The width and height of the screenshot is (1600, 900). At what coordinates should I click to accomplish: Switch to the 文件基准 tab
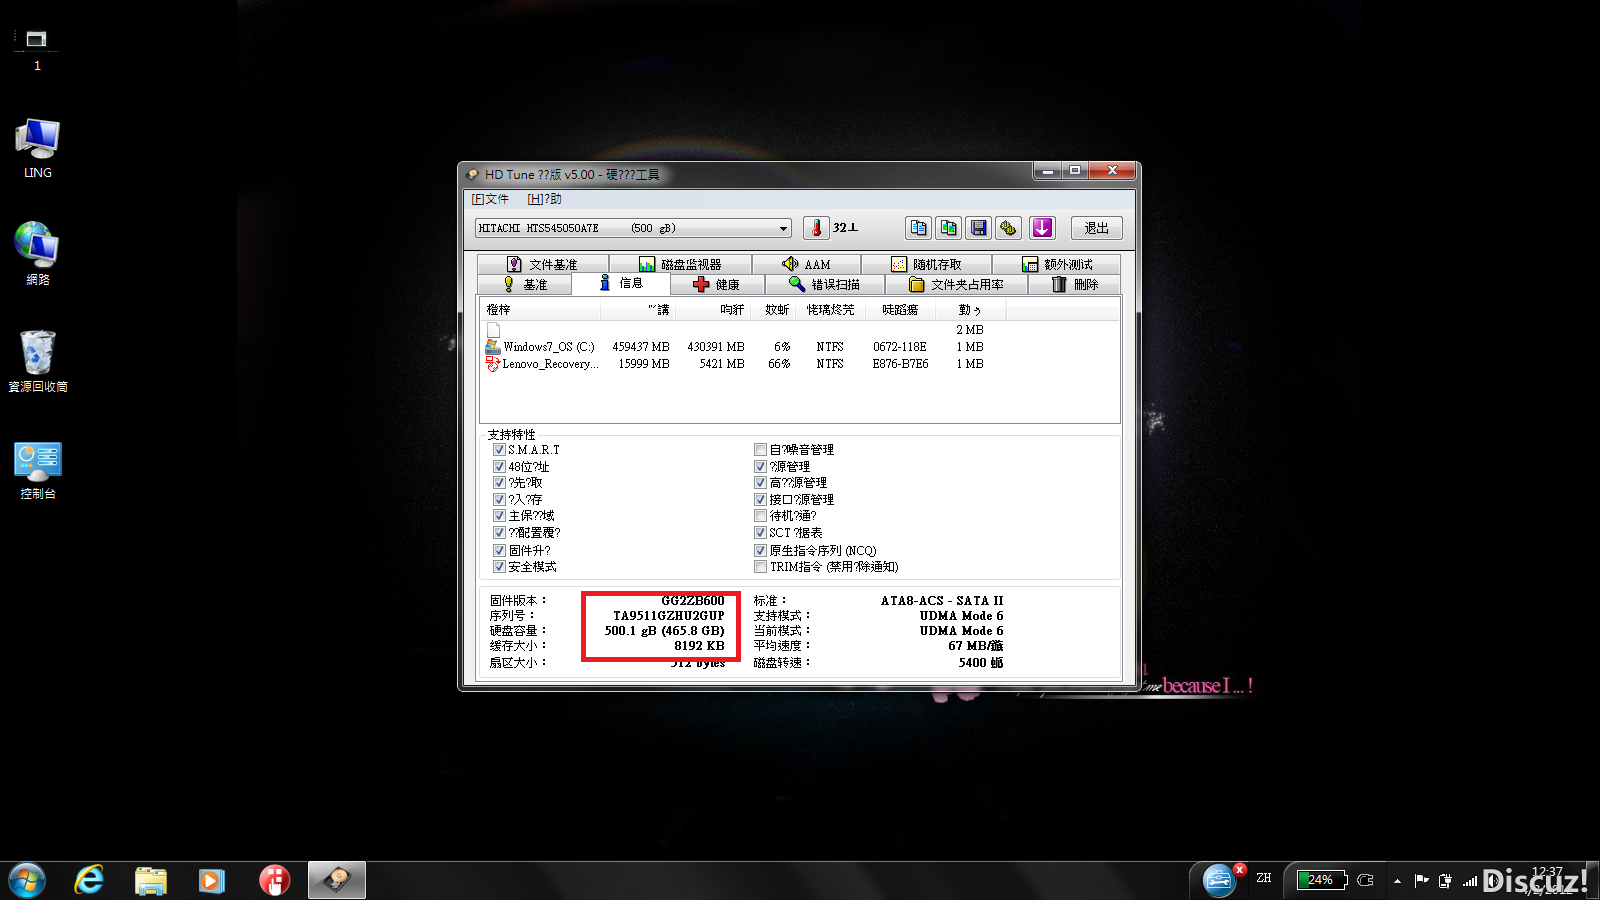pos(543,264)
